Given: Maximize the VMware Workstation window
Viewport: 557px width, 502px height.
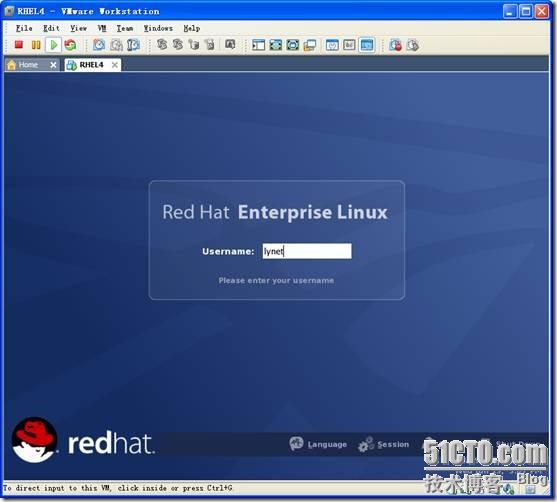Looking at the screenshot, I should (526, 11).
